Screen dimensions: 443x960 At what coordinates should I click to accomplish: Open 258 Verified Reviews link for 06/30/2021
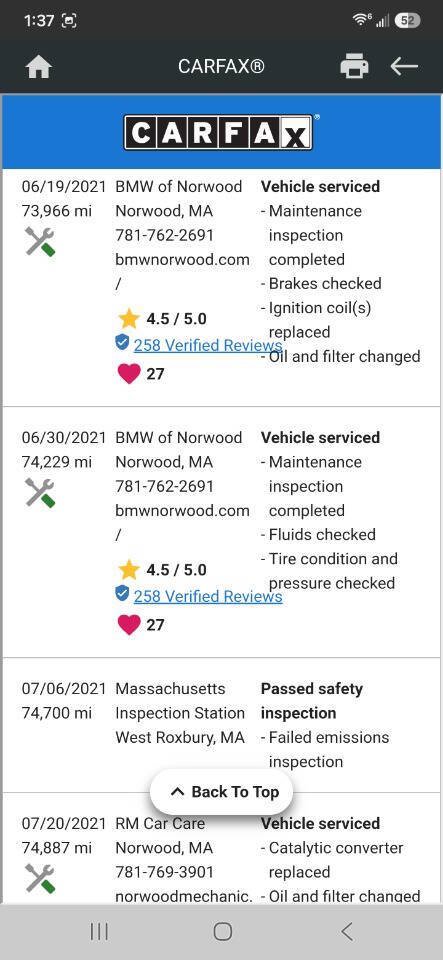(208, 596)
